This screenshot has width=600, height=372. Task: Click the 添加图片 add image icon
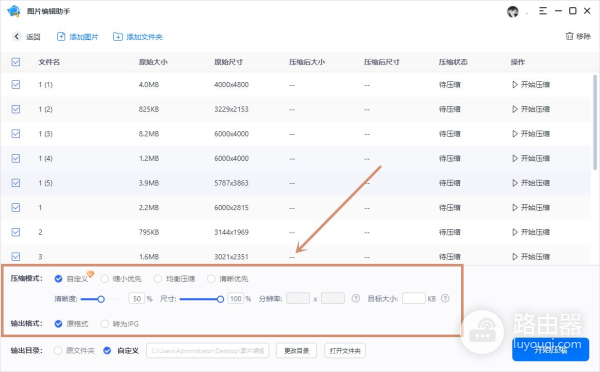[x=61, y=37]
